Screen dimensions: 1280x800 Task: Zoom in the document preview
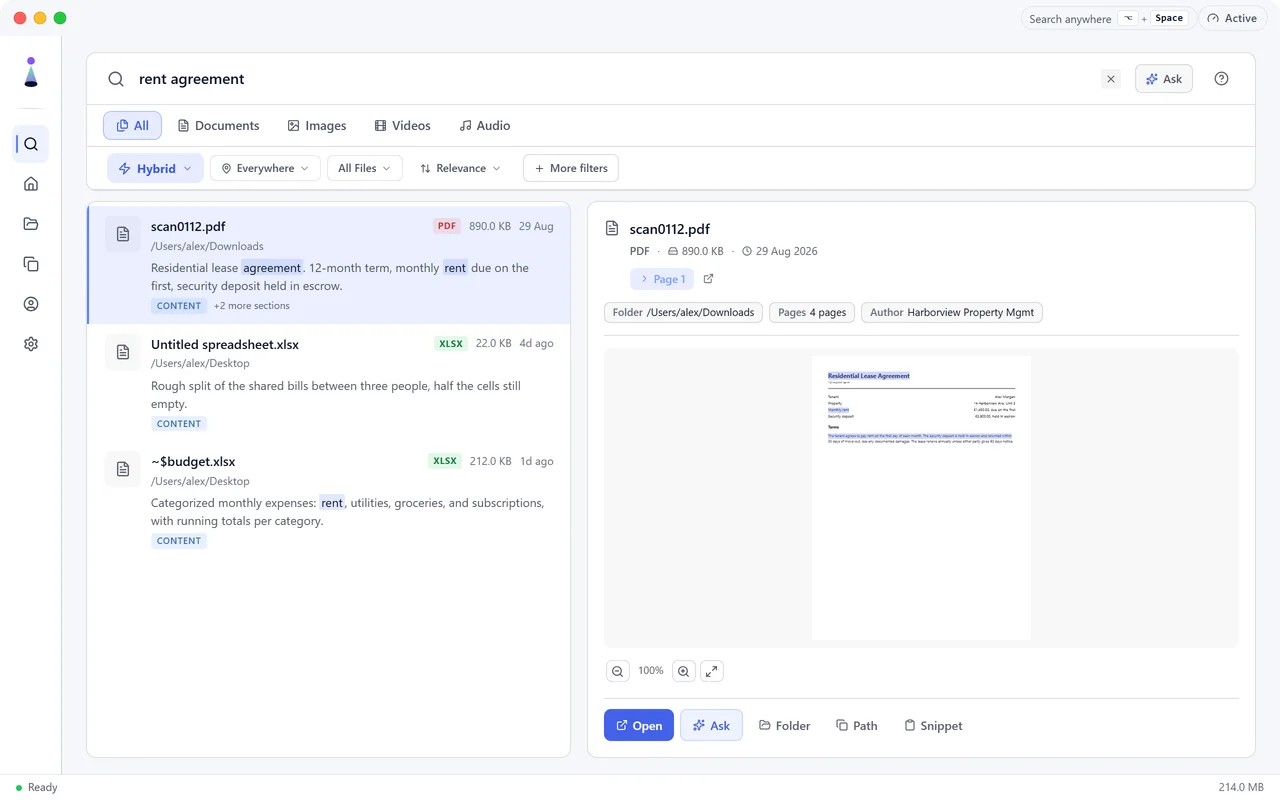[x=684, y=671]
